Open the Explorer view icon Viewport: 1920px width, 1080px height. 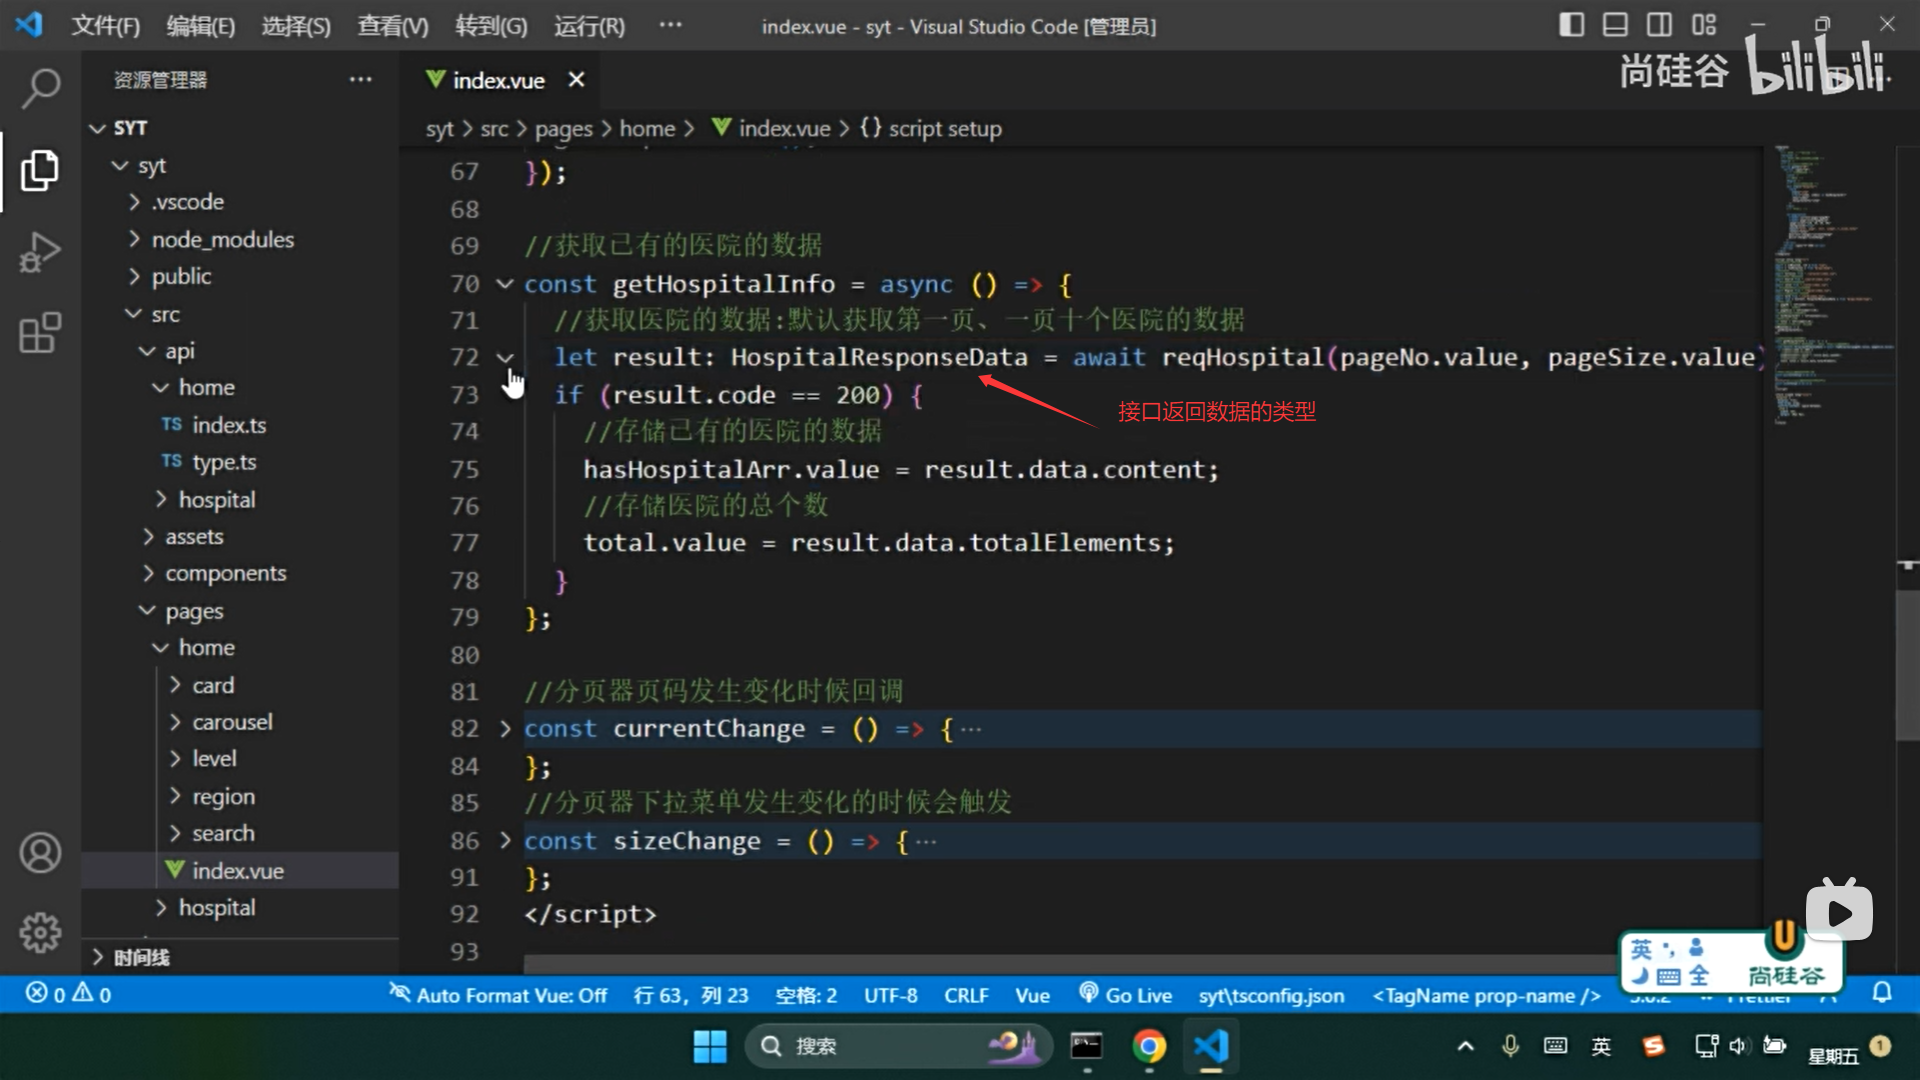point(40,171)
